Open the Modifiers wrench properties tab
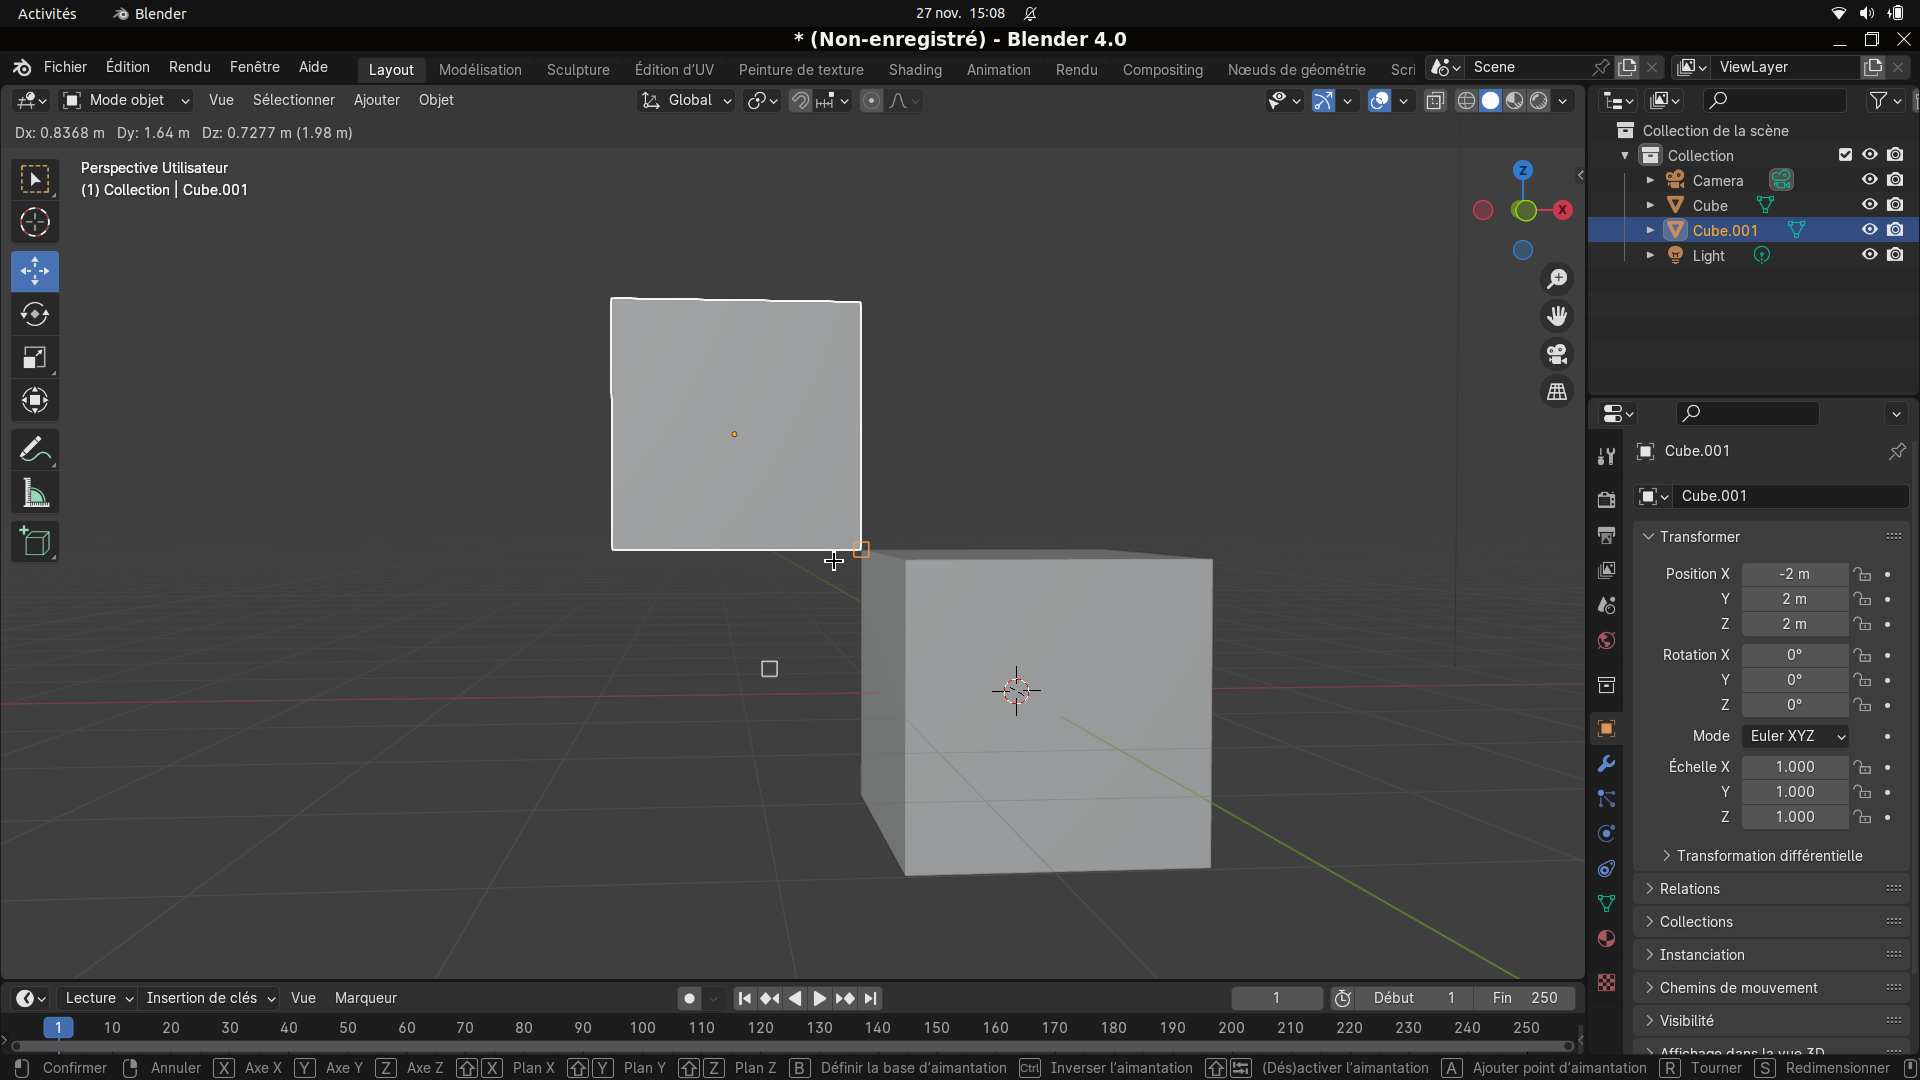The width and height of the screenshot is (1920, 1080). pos(1606,764)
